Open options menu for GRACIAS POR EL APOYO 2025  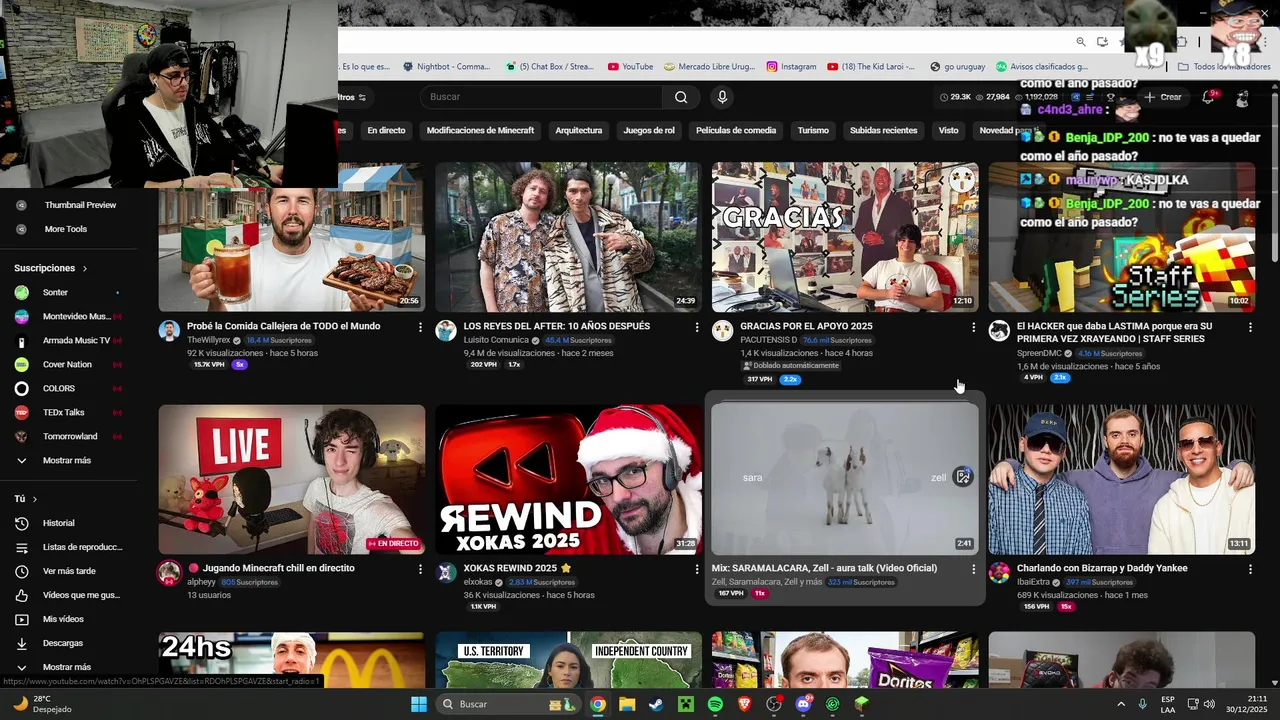[973, 327]
